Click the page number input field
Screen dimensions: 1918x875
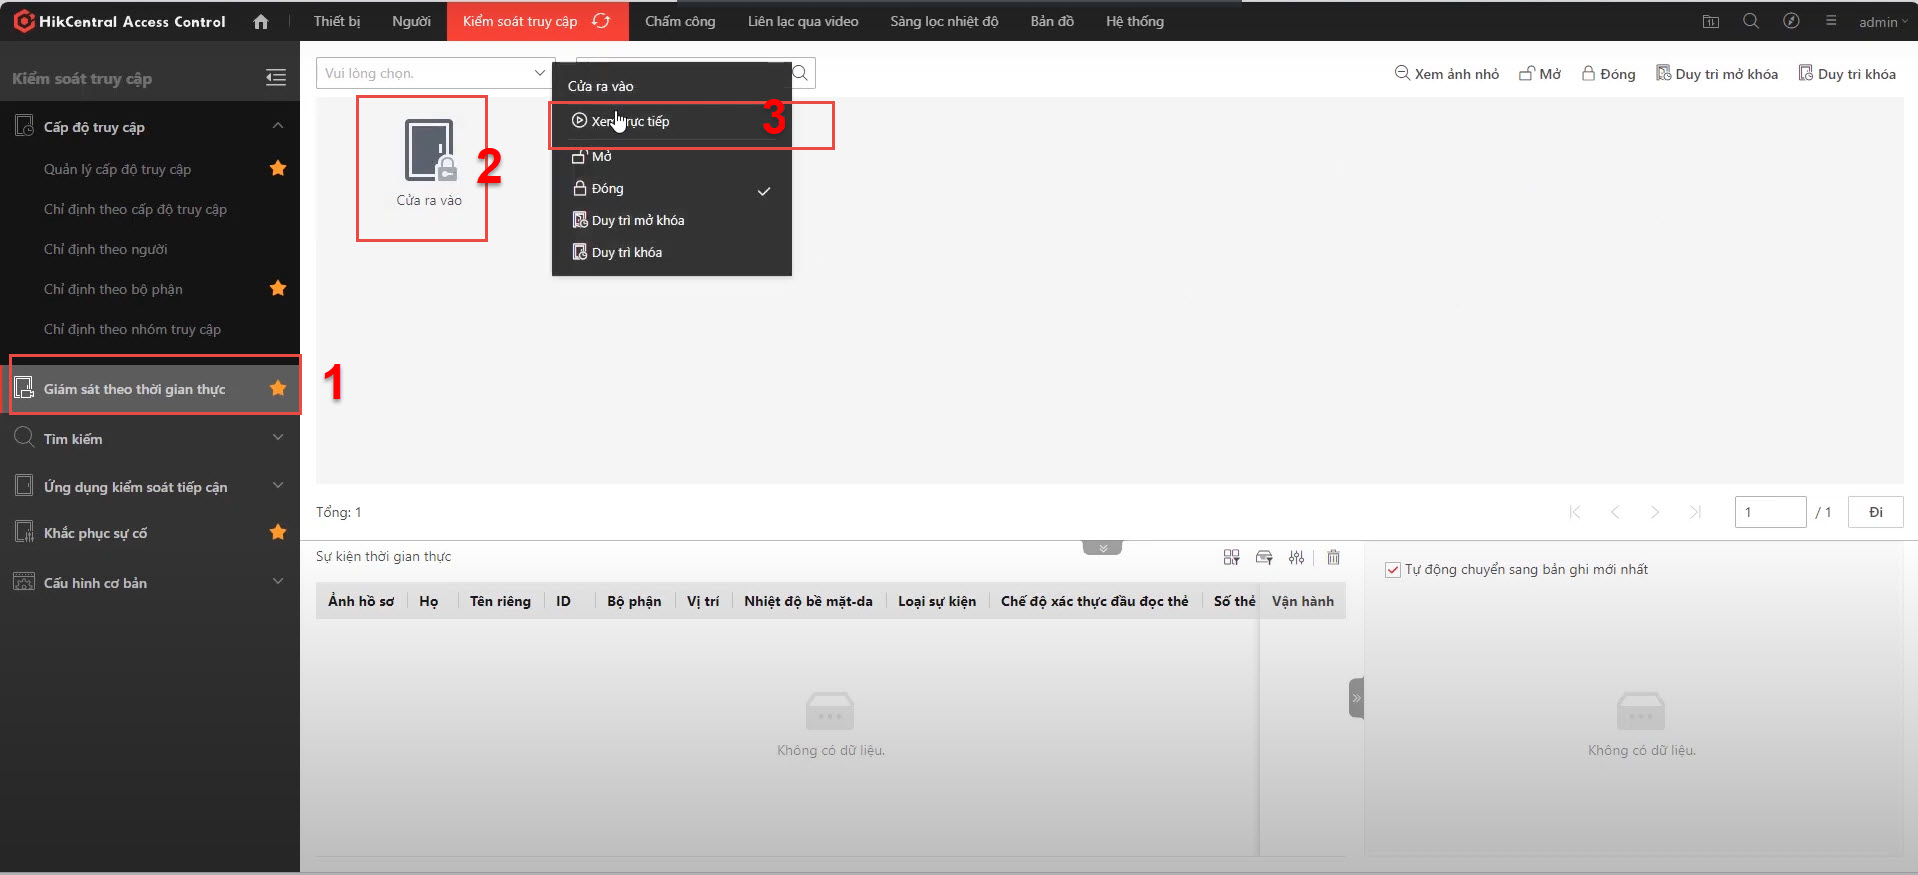click(x=1769, y=512)
